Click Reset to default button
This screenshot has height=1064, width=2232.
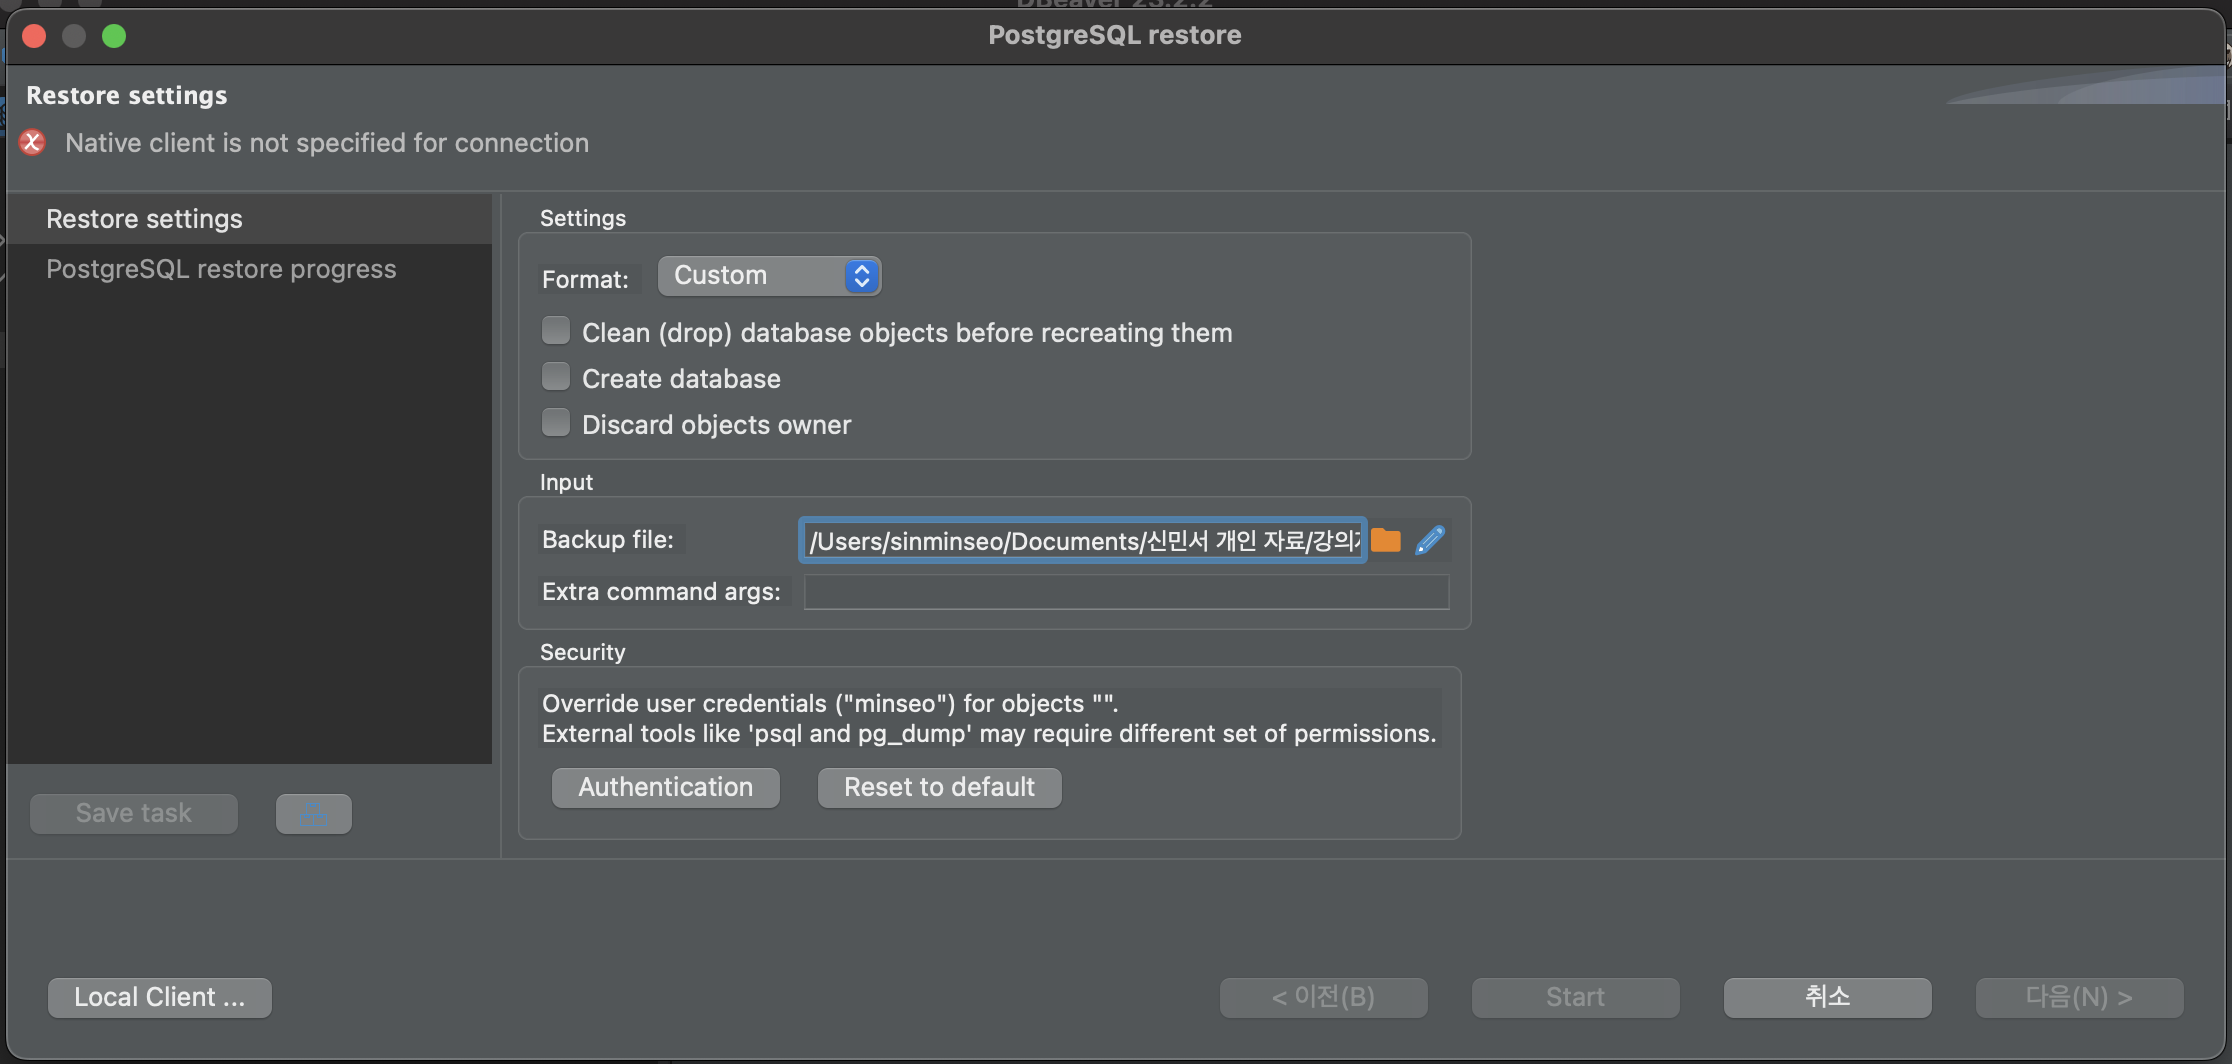click(x=940, y=788)
